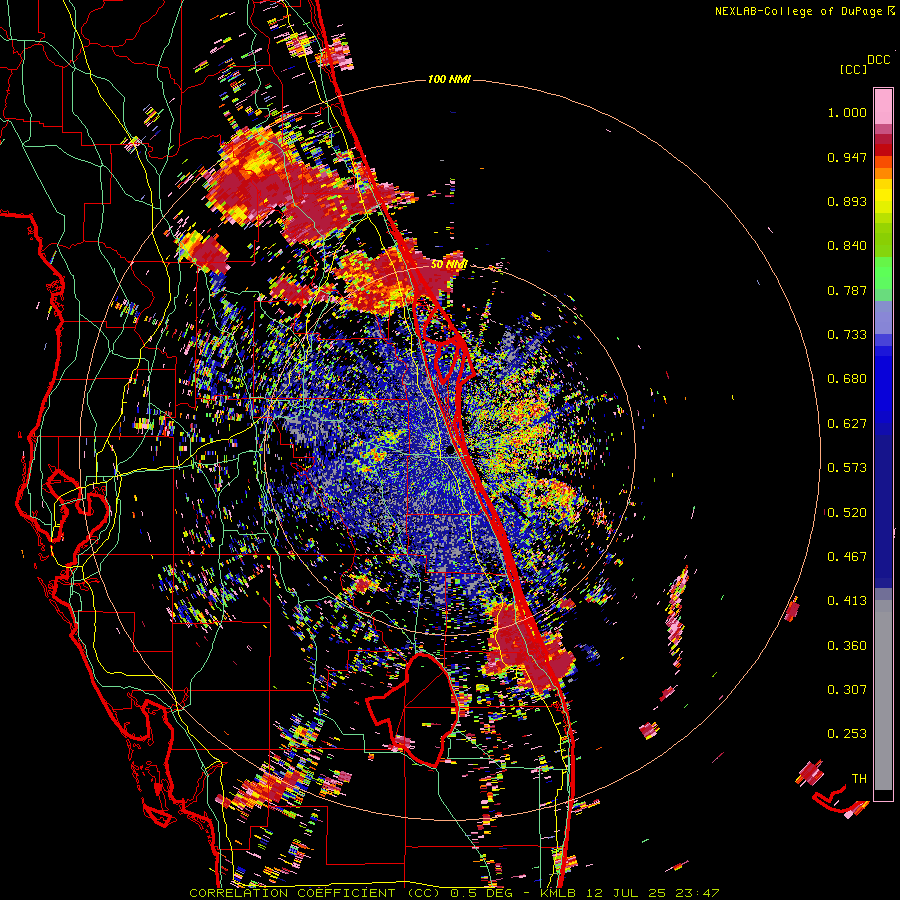Click the 0.520 legend value
Screen dimensions: 900x900
(x=847, y=513)
